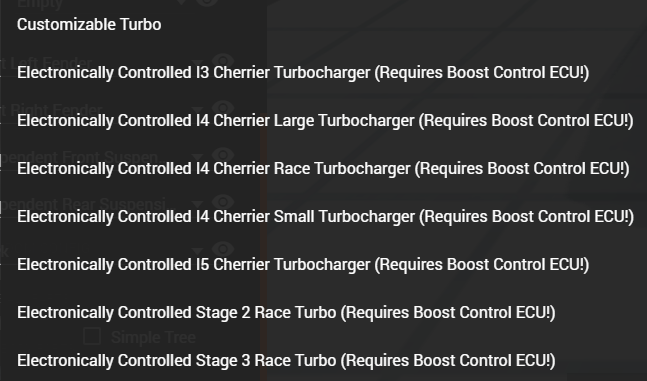Open the dropdown arrow below Rear Suspension
The width and height of the screenshot is (647, 381).
pos(198,251)
